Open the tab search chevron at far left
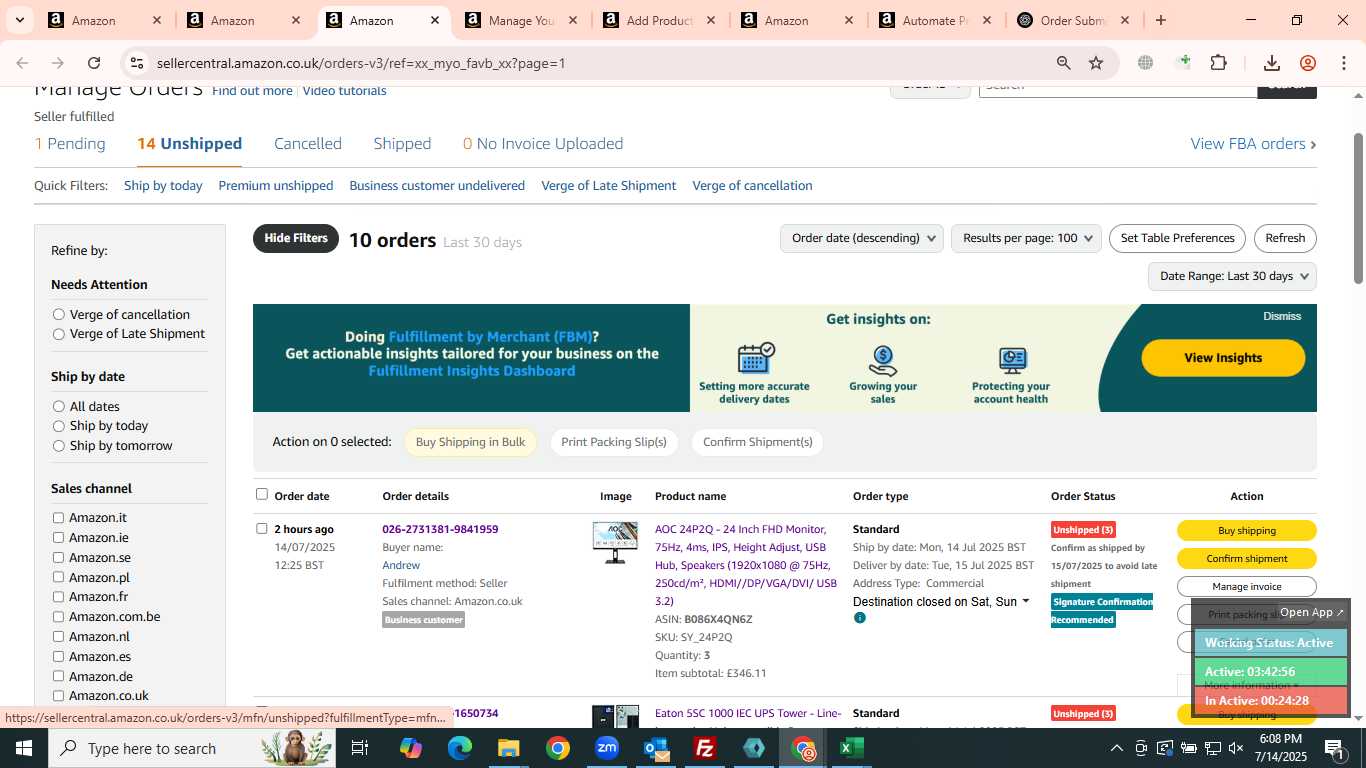This screenshot has width=1366, height=768. pyautogui.click(x=19, y=20)
